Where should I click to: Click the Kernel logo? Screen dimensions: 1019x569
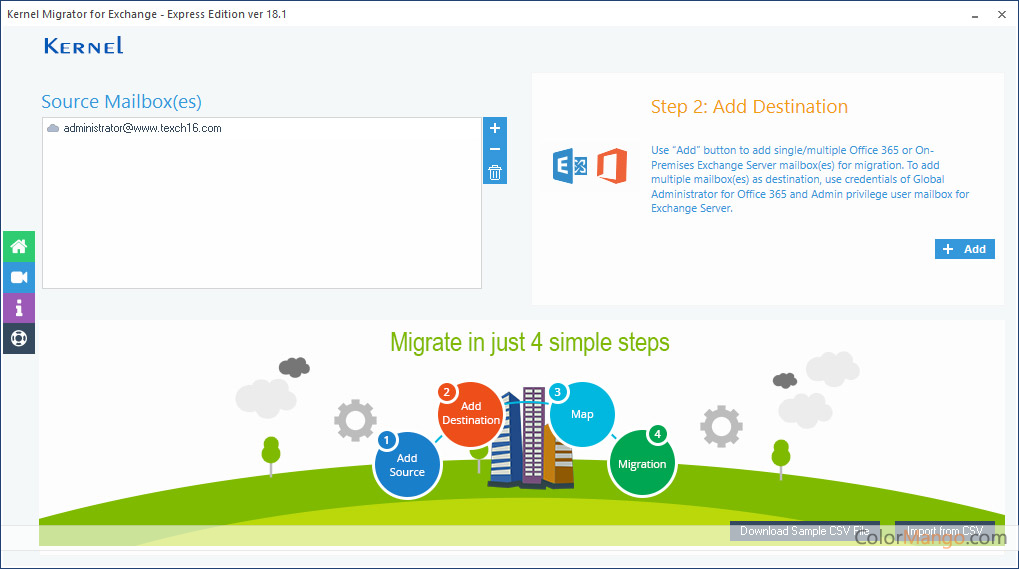[83, 46]
